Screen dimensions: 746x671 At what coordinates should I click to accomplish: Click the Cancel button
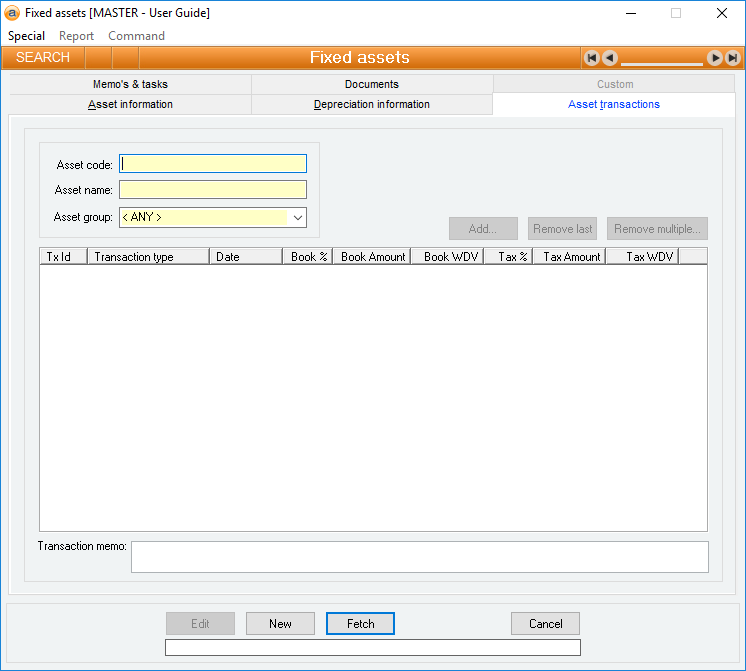pos(545,624)
